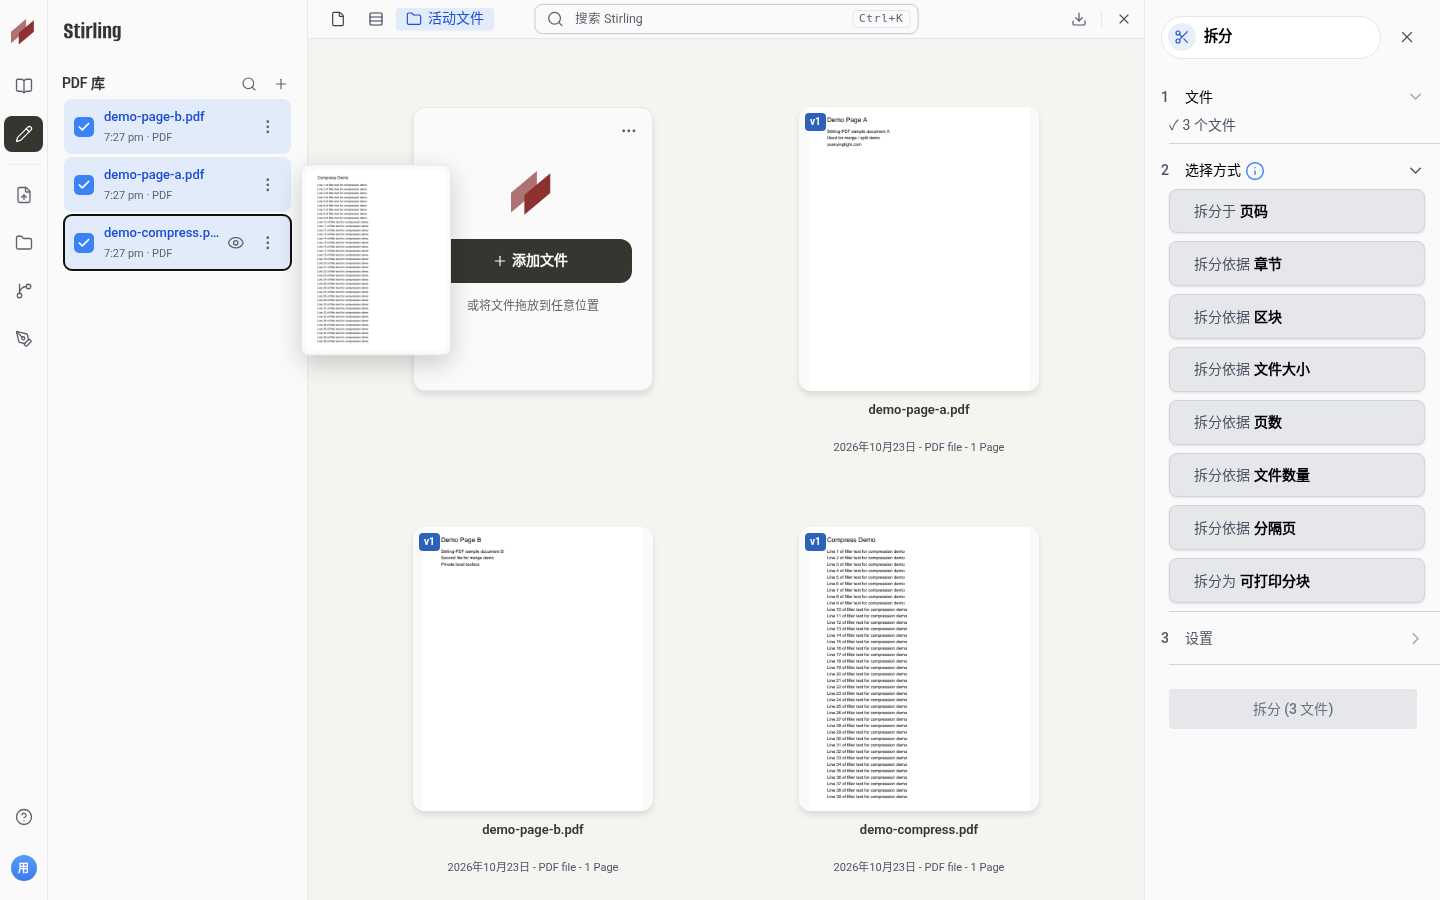Select the demo-page-b.pdf thumbnail card

pos(533,669)
